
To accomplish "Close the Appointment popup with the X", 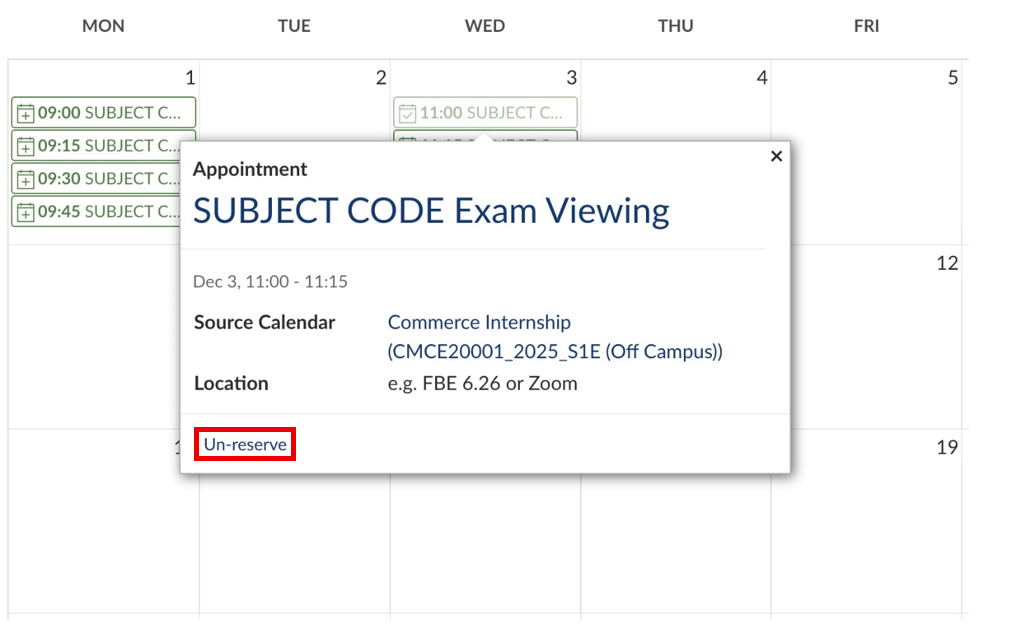I will (x=777, y=156).
